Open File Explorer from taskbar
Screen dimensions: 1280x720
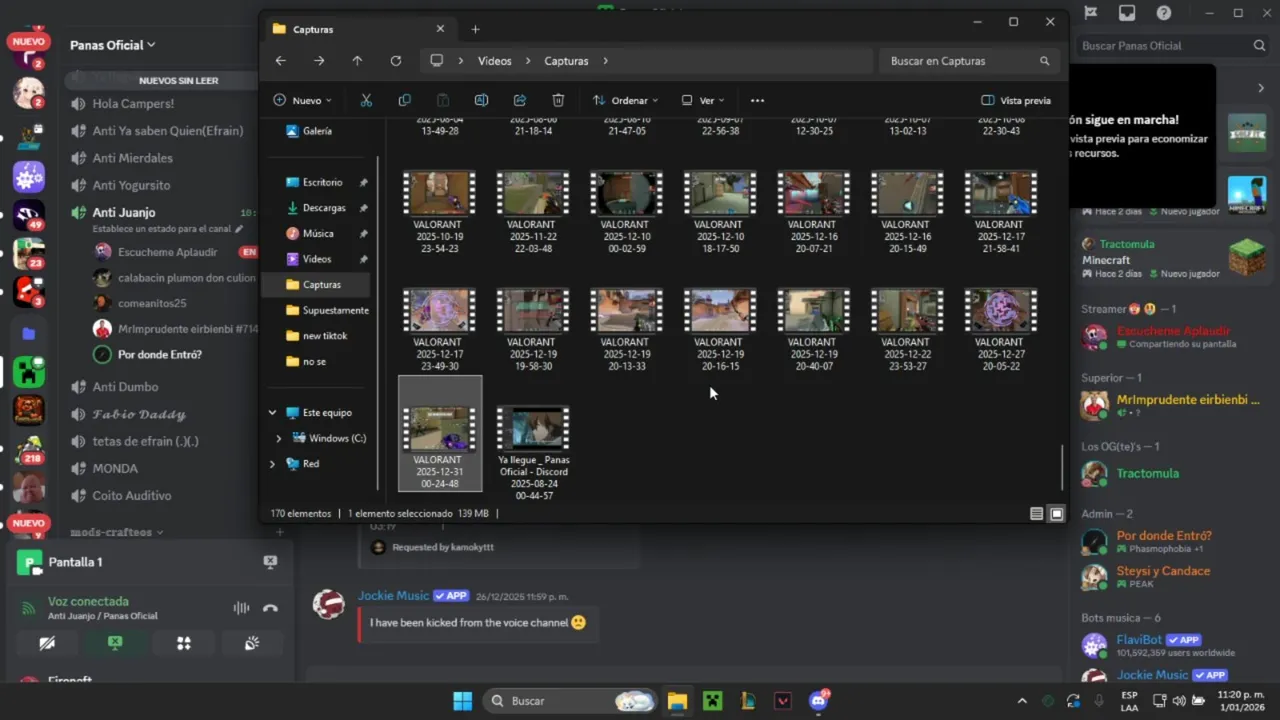coord(677,701)
